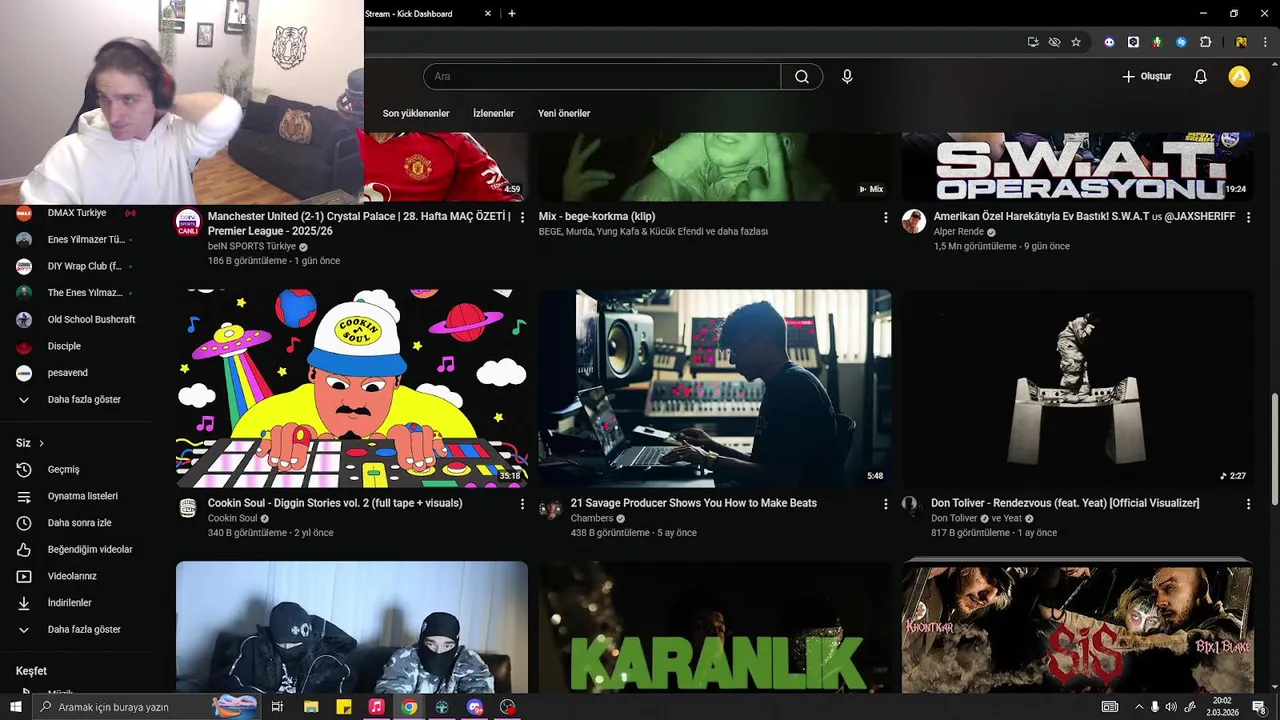This screenshot has height=720, width=1280.
Task: Open more options for 21 Savage Producer video
Action: point(885,504)
